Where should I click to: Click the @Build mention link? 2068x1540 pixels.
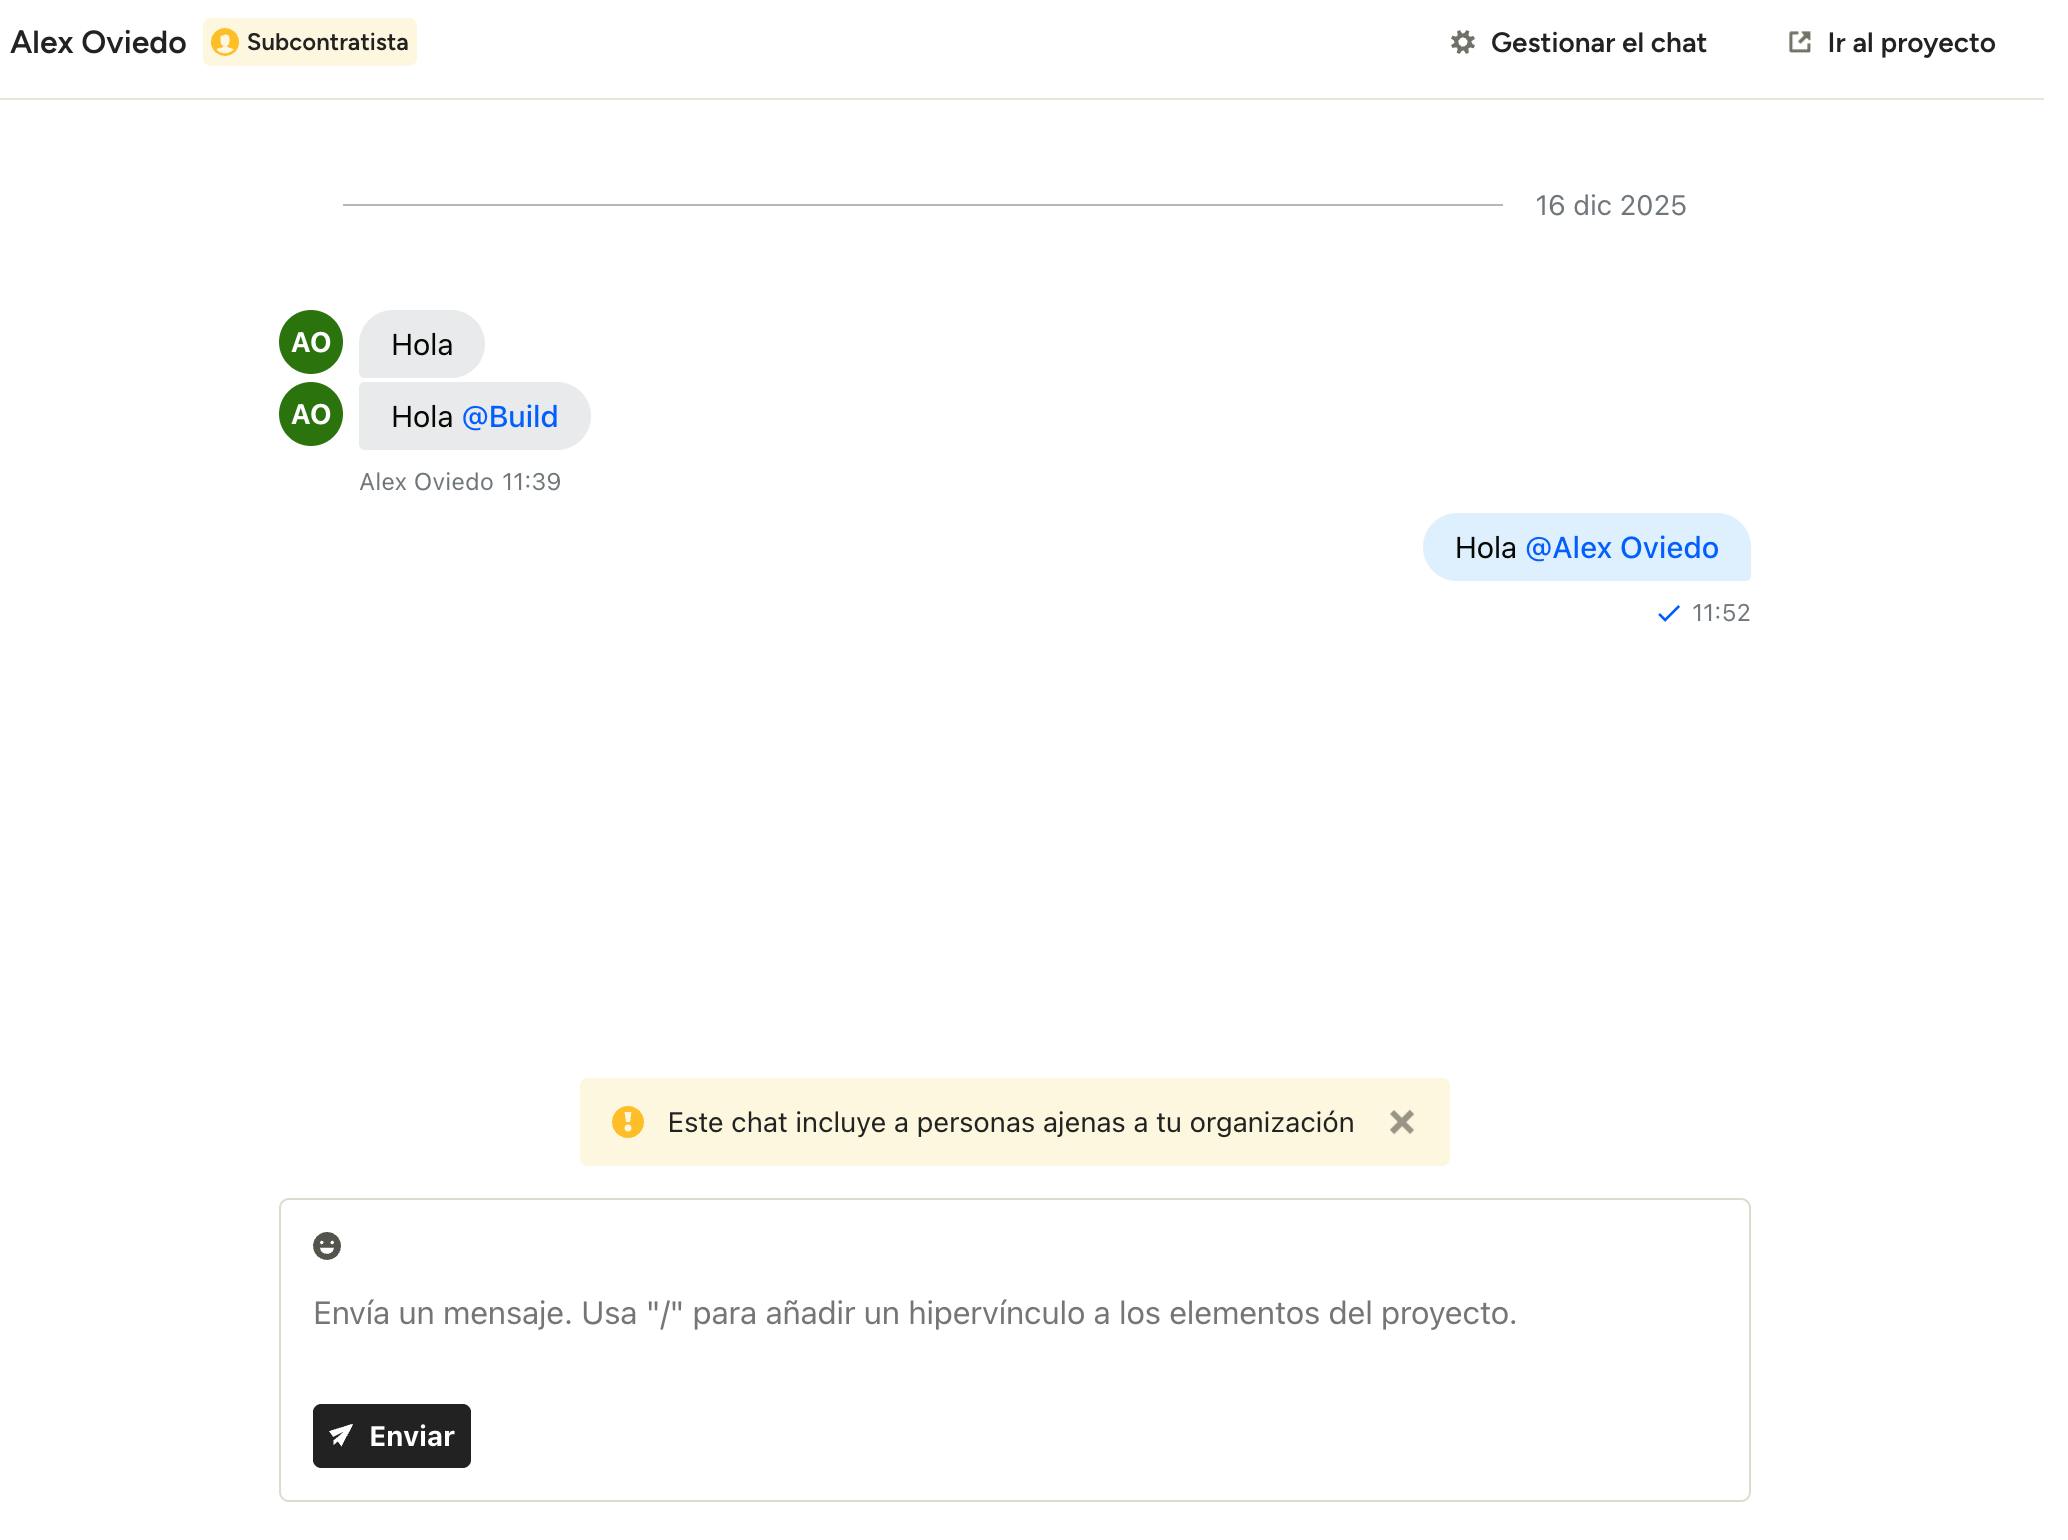(x=510, y=417)
